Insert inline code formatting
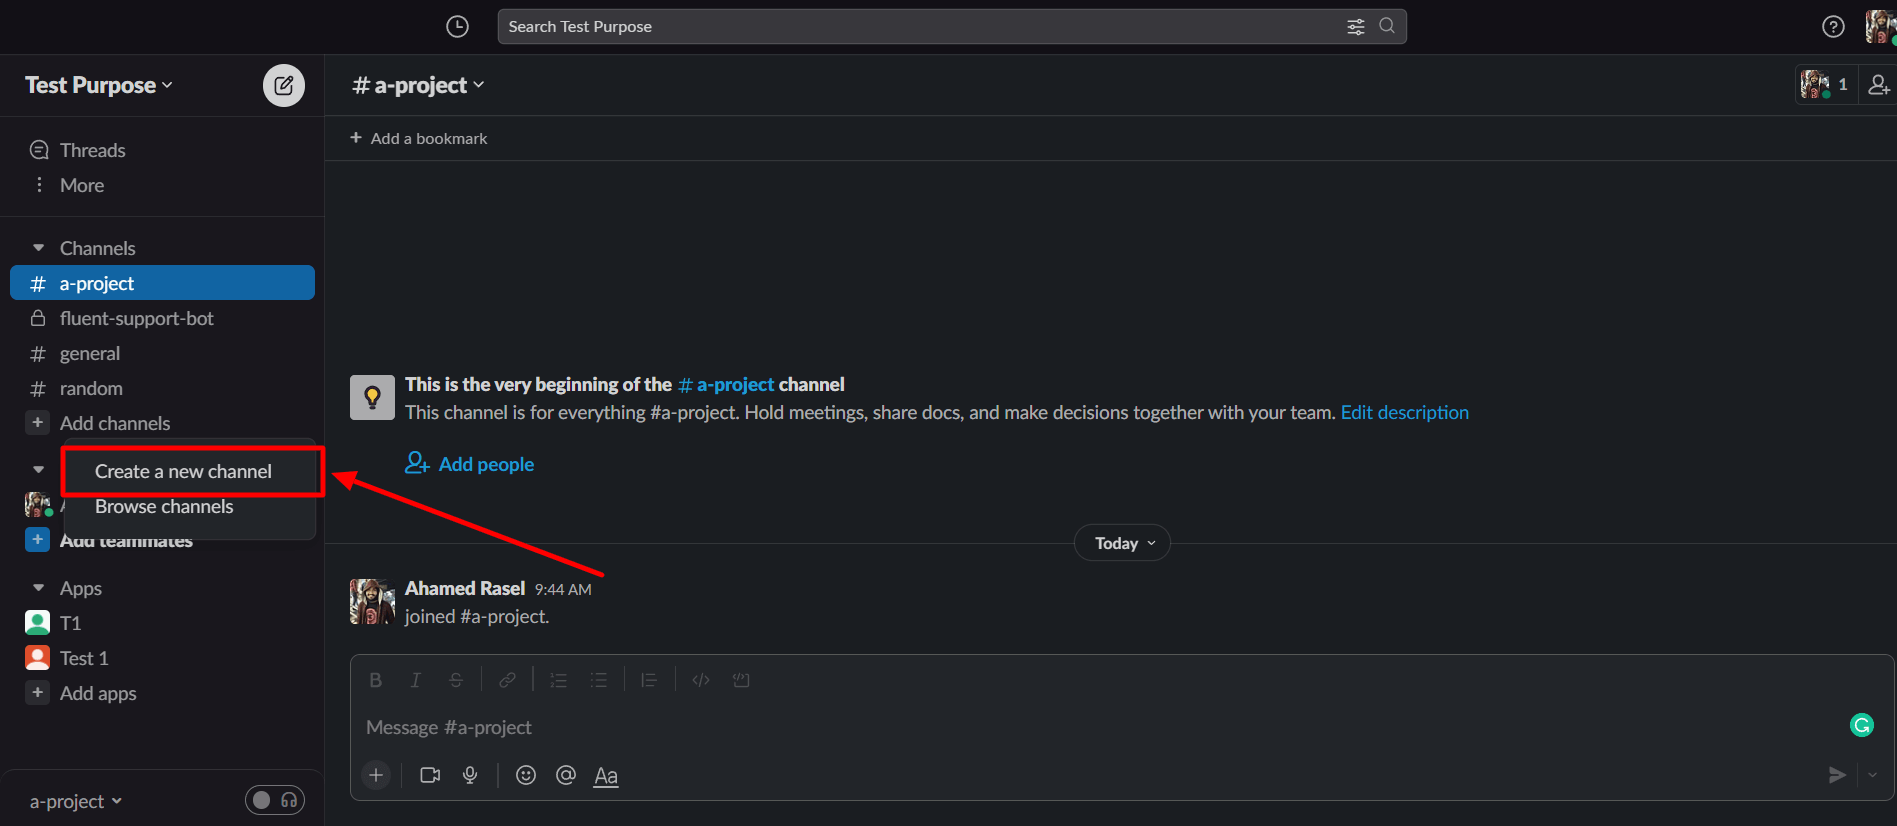Viewport: 1897px width, 826px height. pyautogui.click(x=701, y=680)
